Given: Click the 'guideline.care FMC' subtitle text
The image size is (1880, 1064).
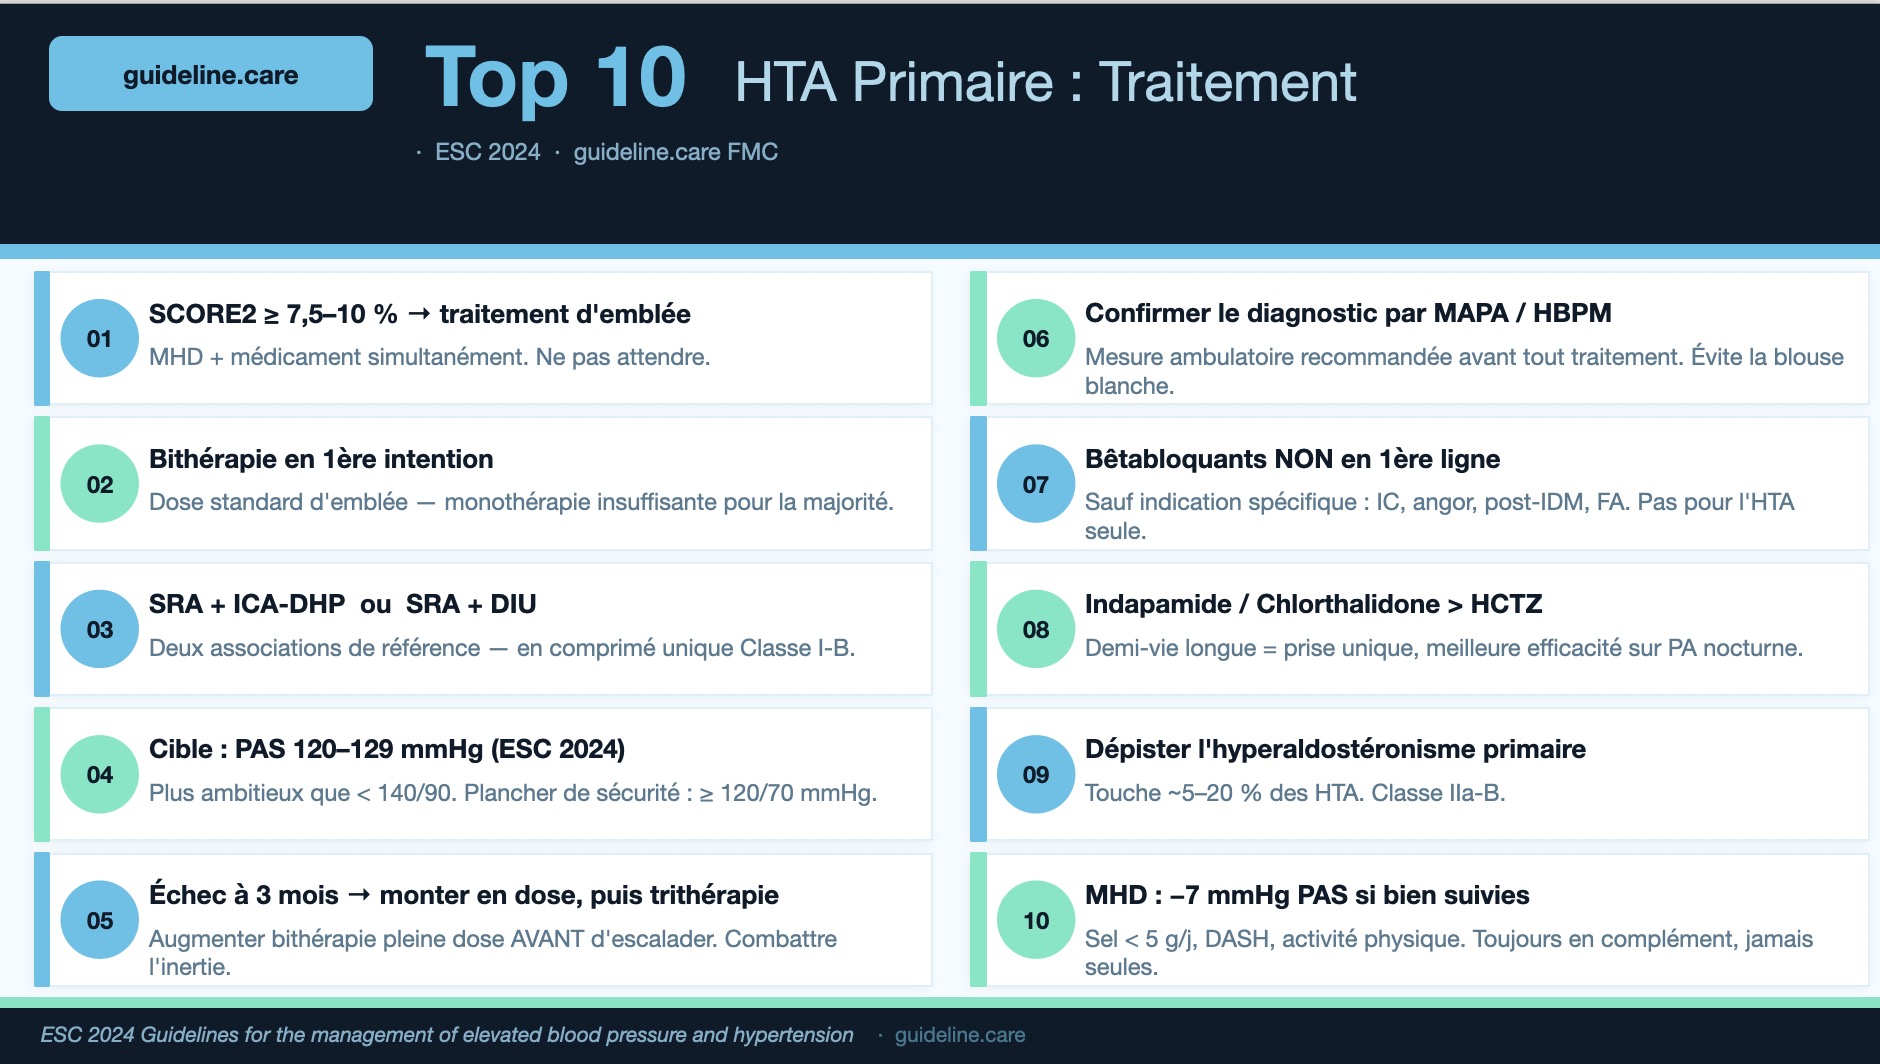Looking at the screenshot, I should pyautogui.click(x=675, y=152).
